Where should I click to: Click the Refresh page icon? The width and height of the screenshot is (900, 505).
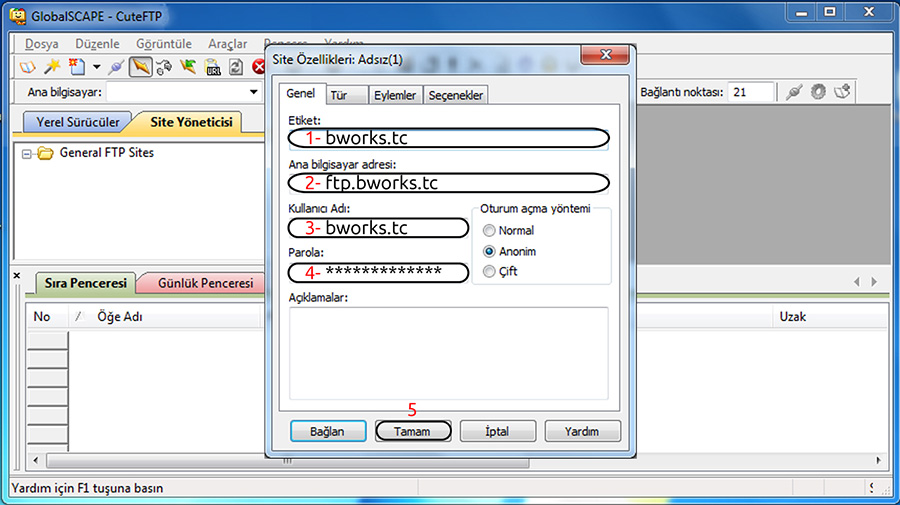236,67
